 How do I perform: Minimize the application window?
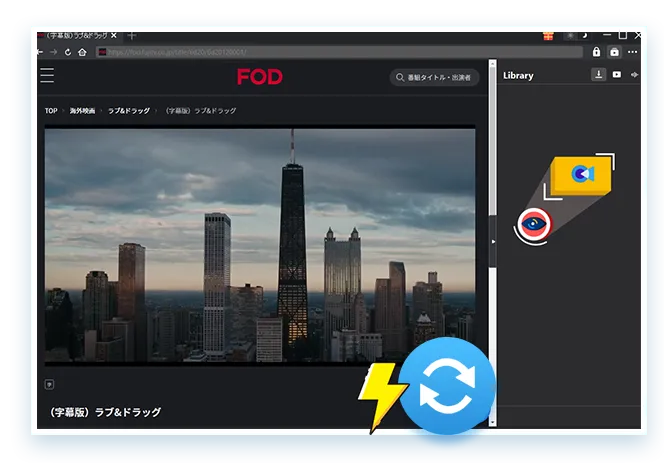click(607, 36)
